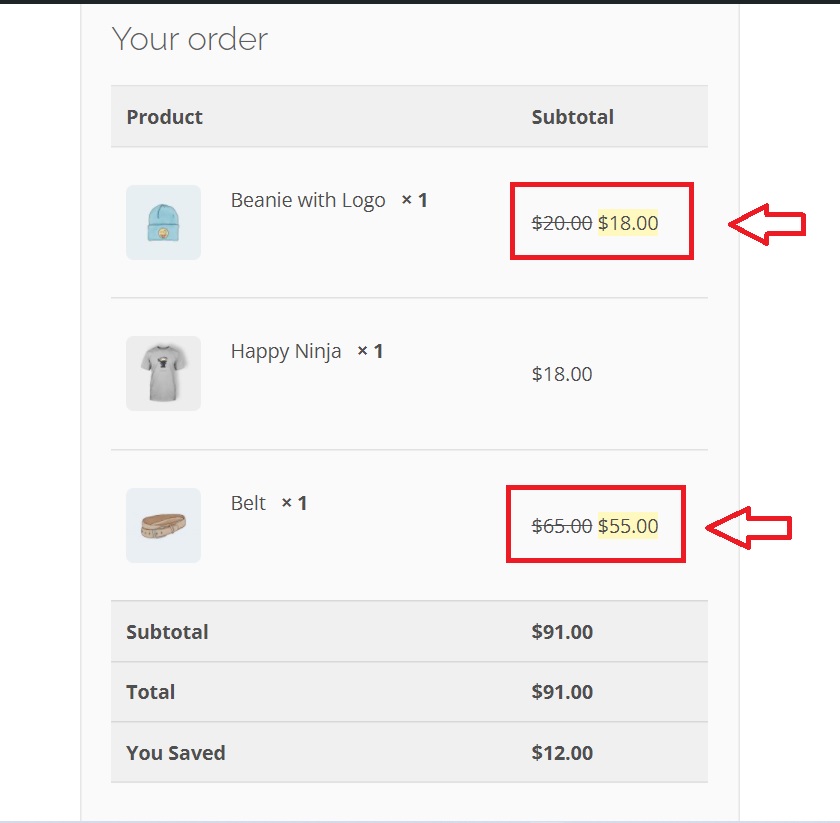Click the Product column header
The width and height of the screenshot is (840, 823).
point(164,117)
